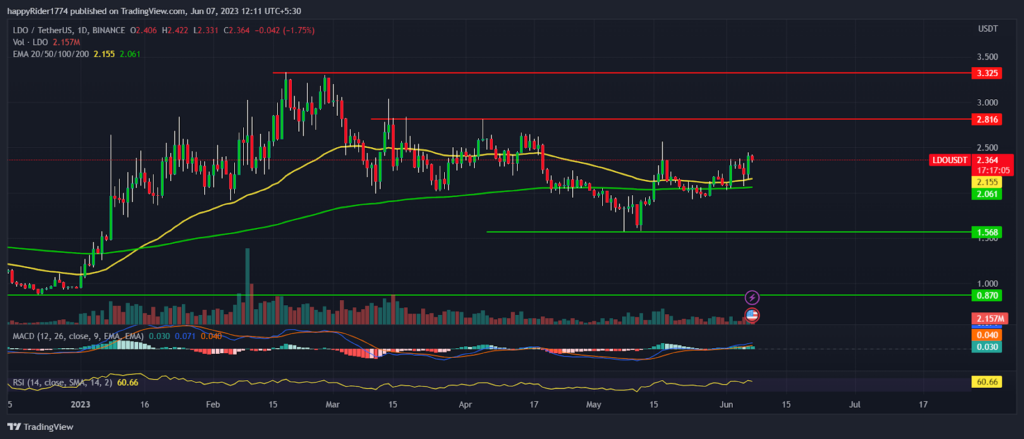Click the 17:17:05 candle countdown timer
This screenshot has height=439, width=1024.
click(x=992, y=170)
